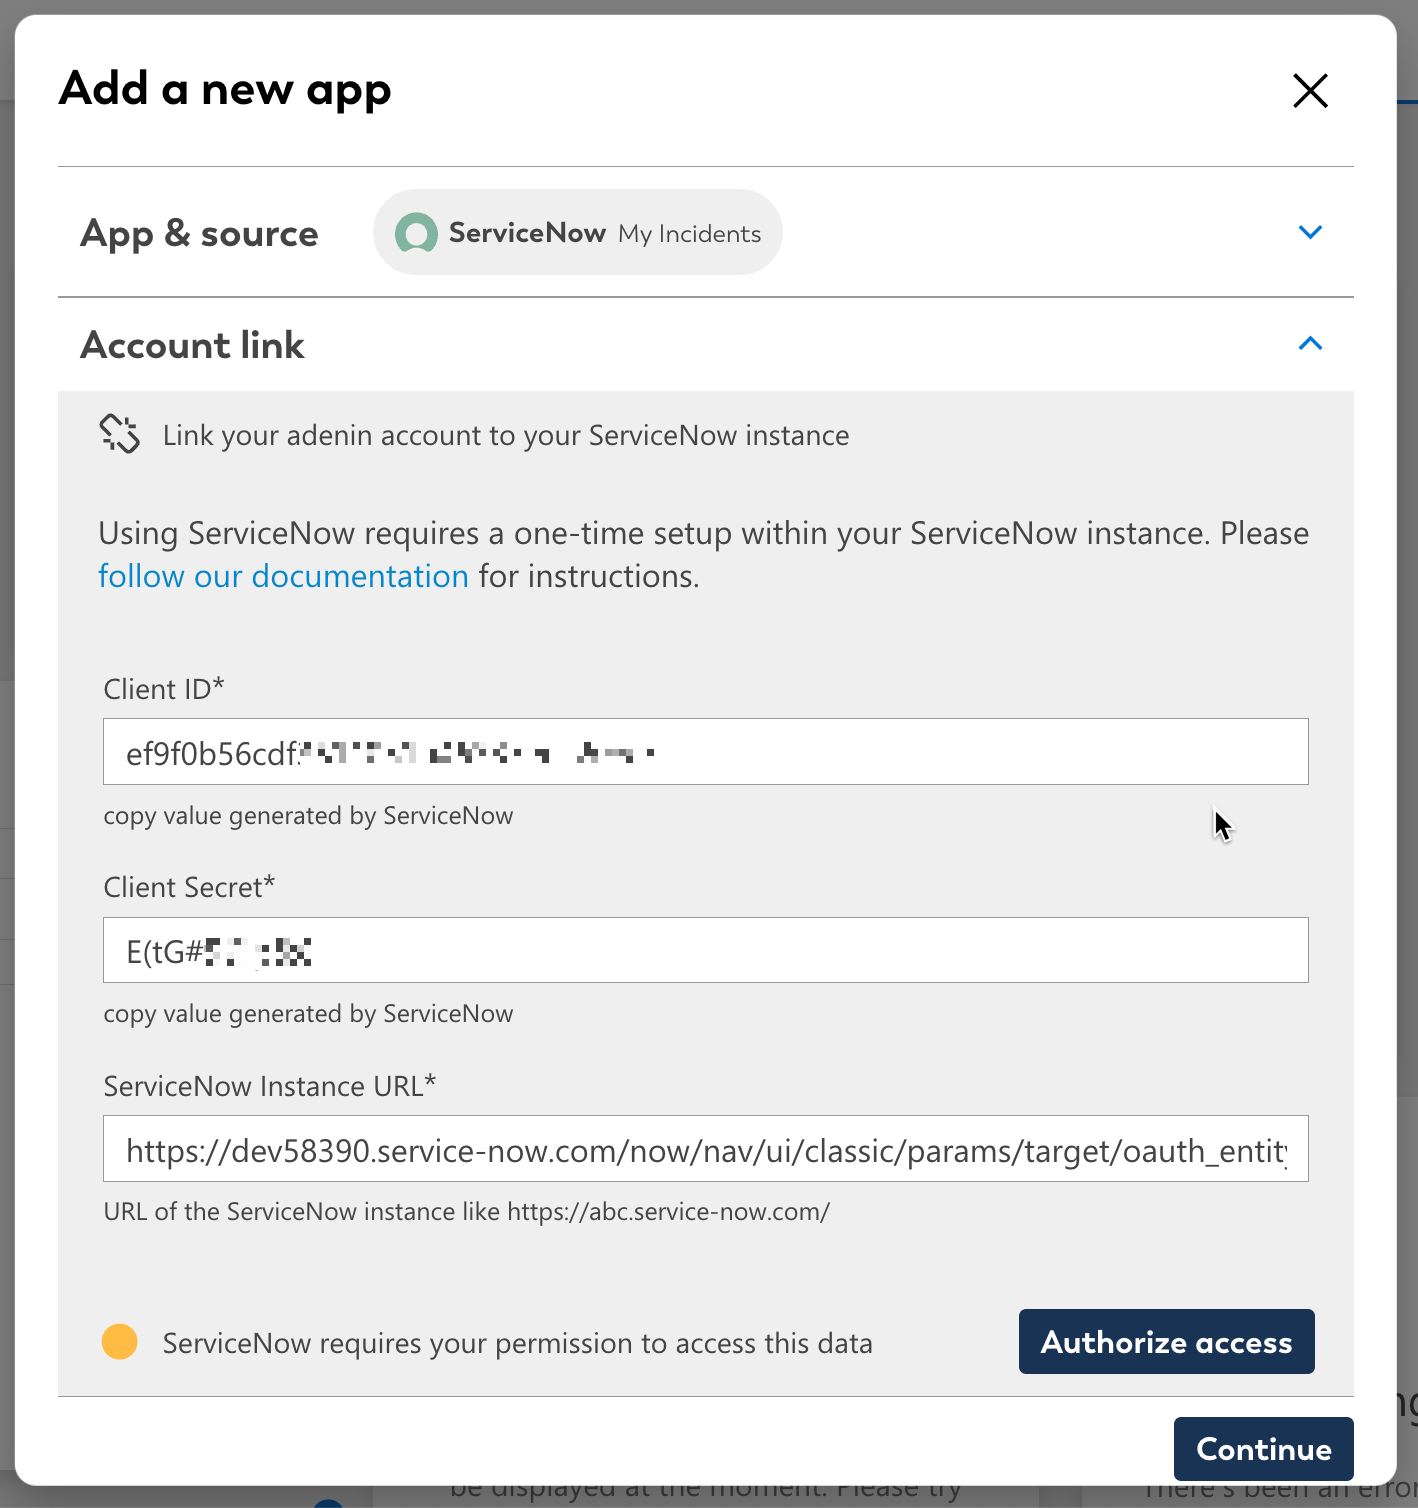Viewport: 1418px width, 1508px height.
Task: Click the Client ID label
Action: (164, 688)
